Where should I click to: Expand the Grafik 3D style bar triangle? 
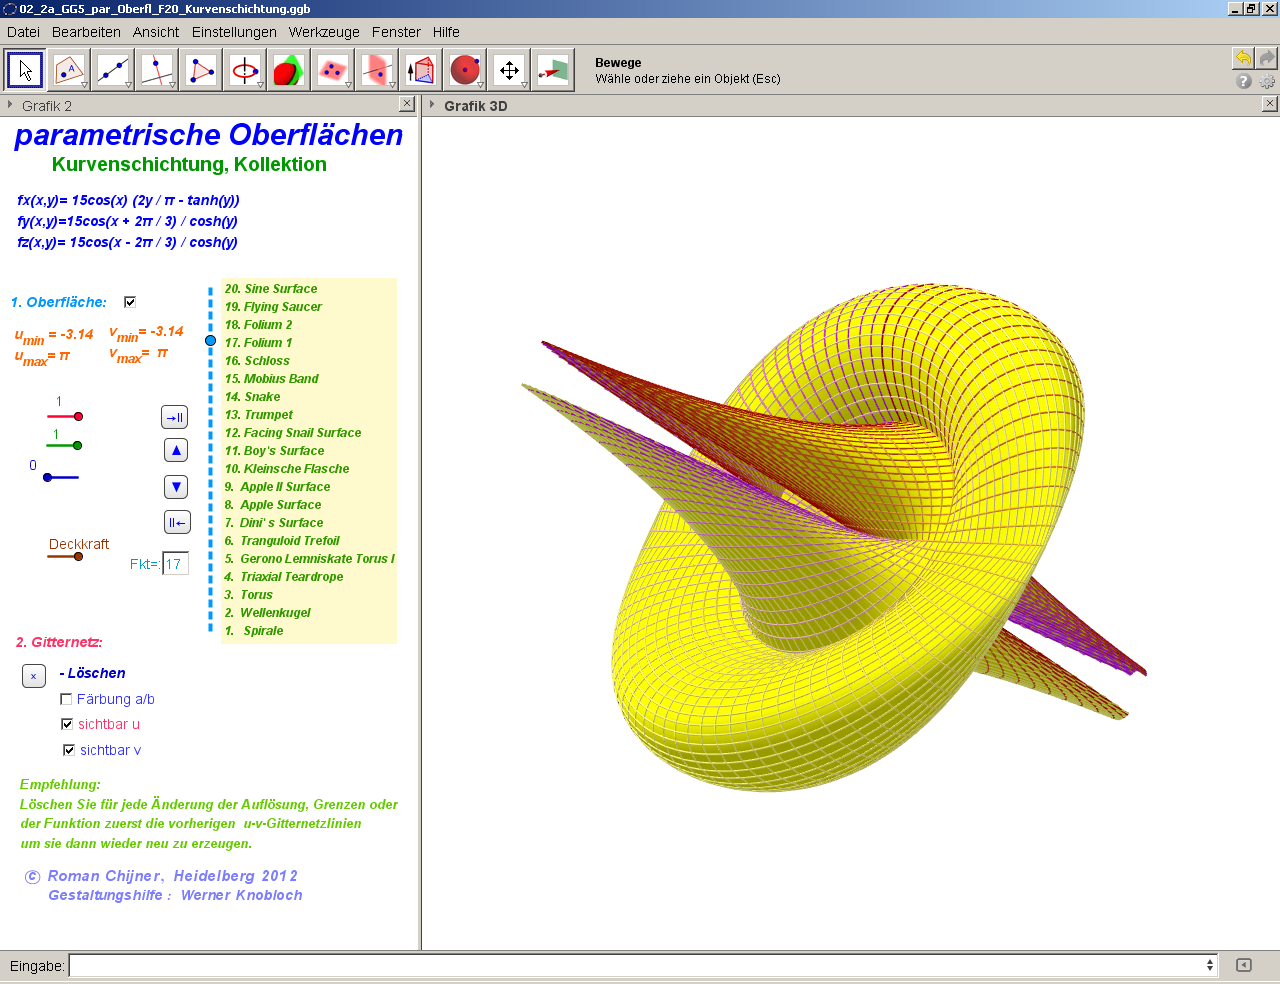pos(432,105)
